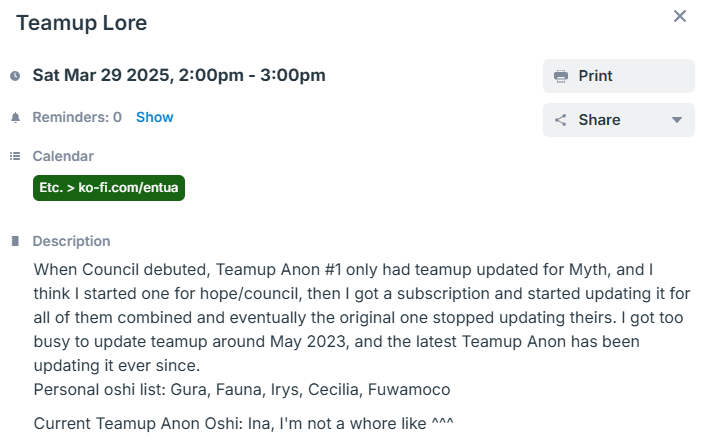Image resolution: width=704 pixels, height=445 pixels.
Task: Click the bell icon next to Reminders
Action: (15, 118)
